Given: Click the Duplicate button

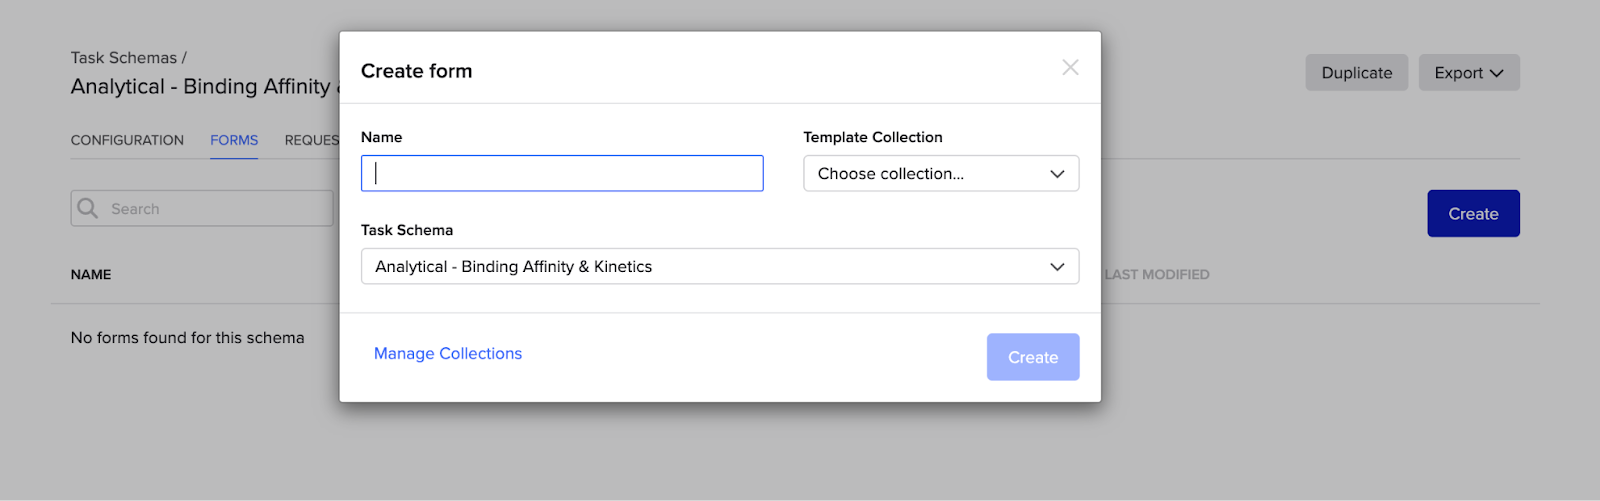Looking at the screenshot, I should [x=1356, y=73].
